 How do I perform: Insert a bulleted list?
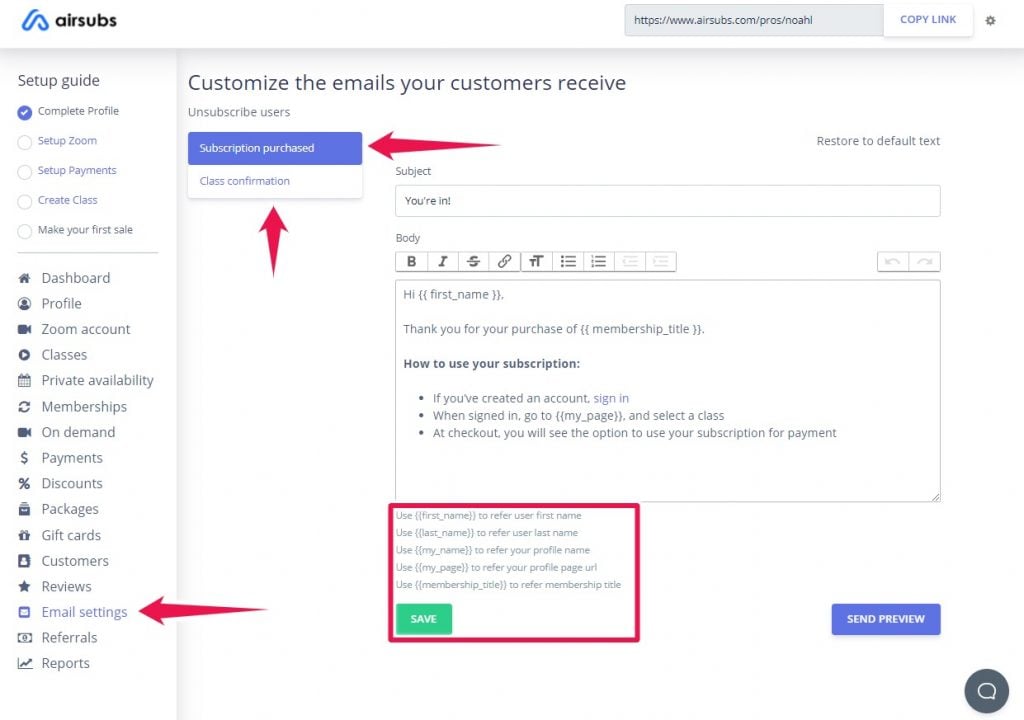pos(568,261)
